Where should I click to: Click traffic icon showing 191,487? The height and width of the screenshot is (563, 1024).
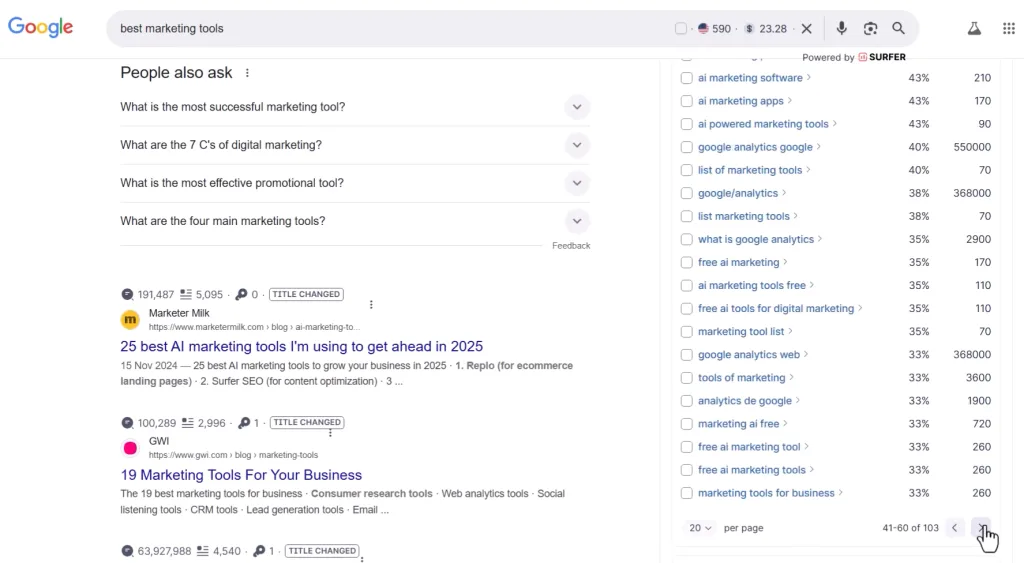tap(127, 295)
